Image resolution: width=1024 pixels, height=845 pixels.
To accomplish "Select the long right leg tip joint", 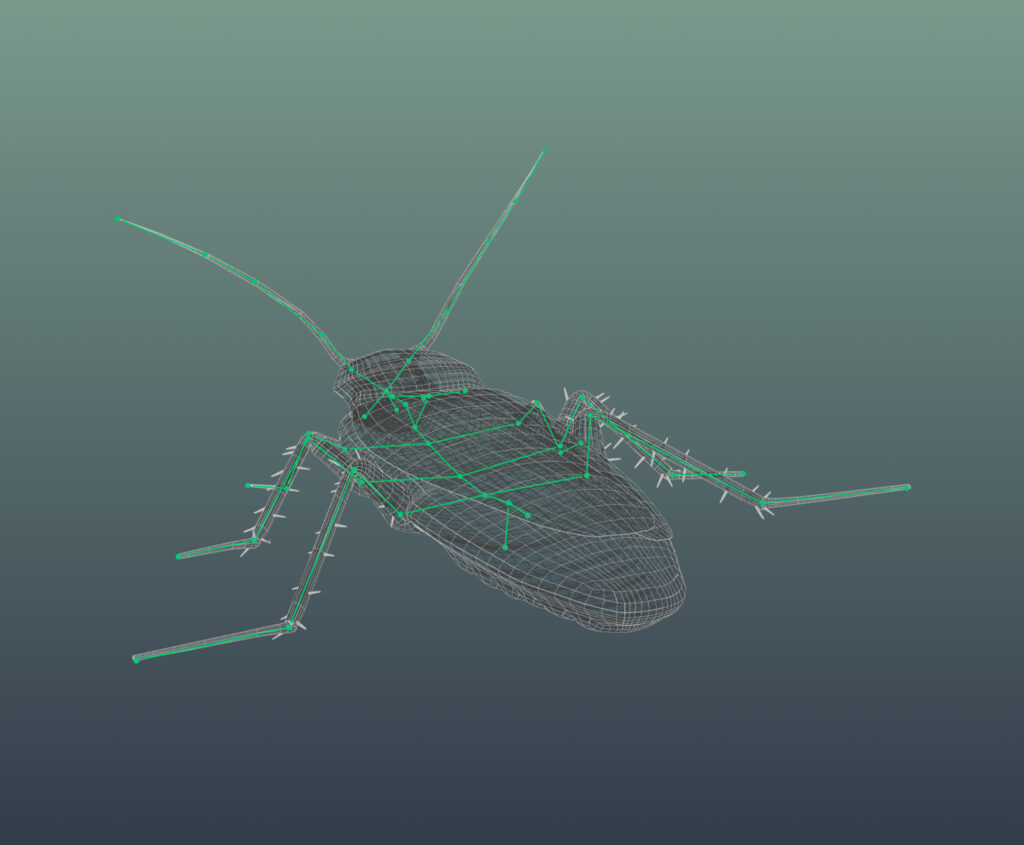I will tap(907, 487).
